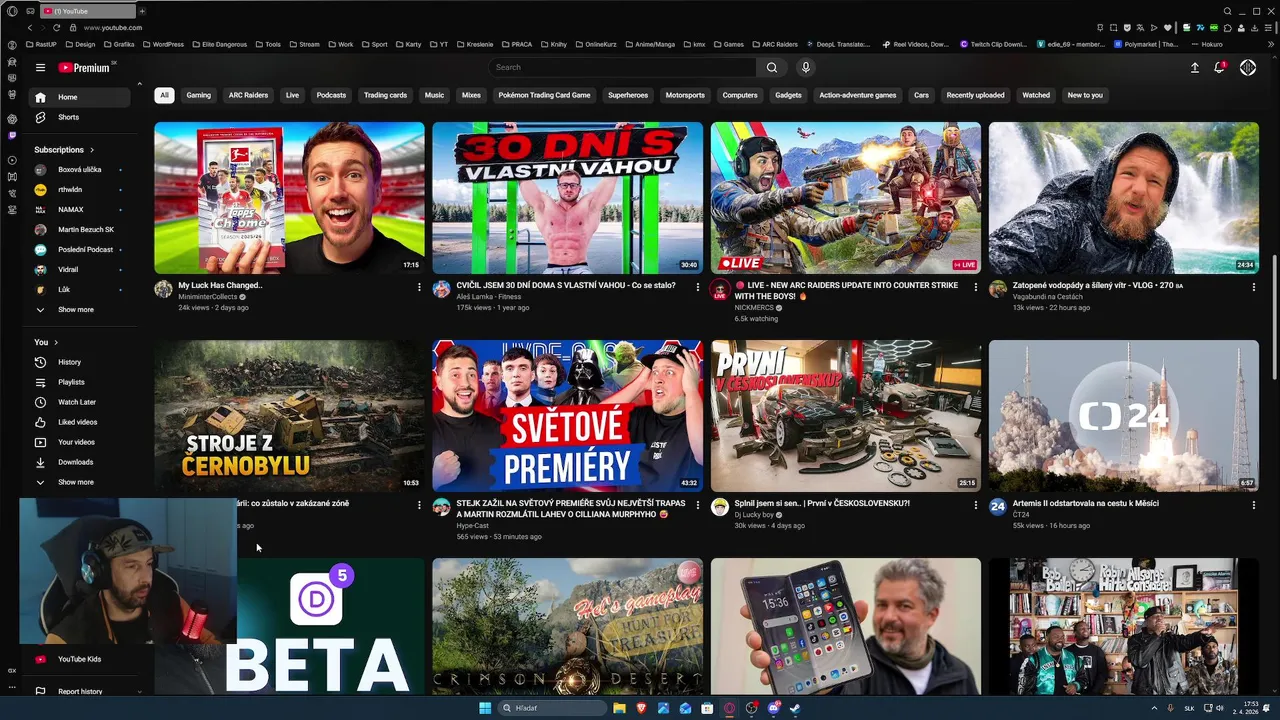Image resolution: width=1280 pixels, height=720 pixels.
Task: Open the Vidrail subscription channel
Action: click(x=80, y=270)
